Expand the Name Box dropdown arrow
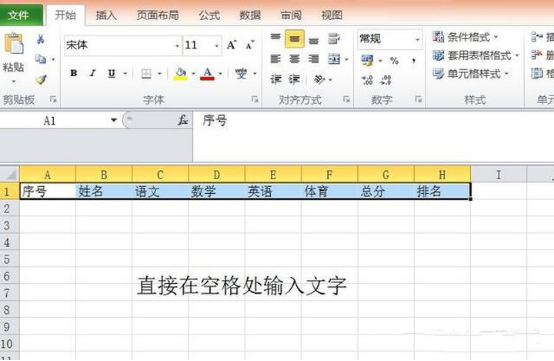554x361 pixels. pyautogui.click(x=113, y=120)
